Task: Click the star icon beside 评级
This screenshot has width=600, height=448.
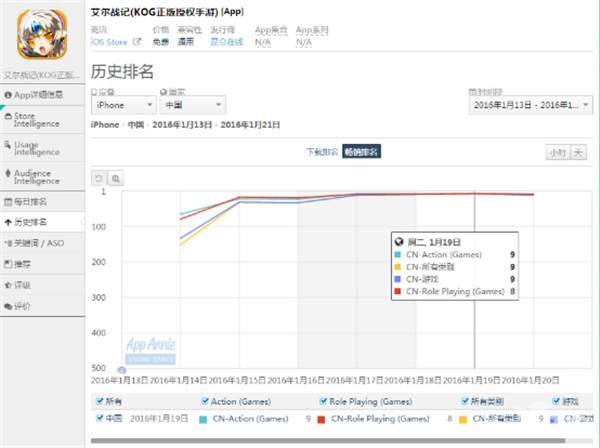Action: pyautogui.click(x=8, y=285)
